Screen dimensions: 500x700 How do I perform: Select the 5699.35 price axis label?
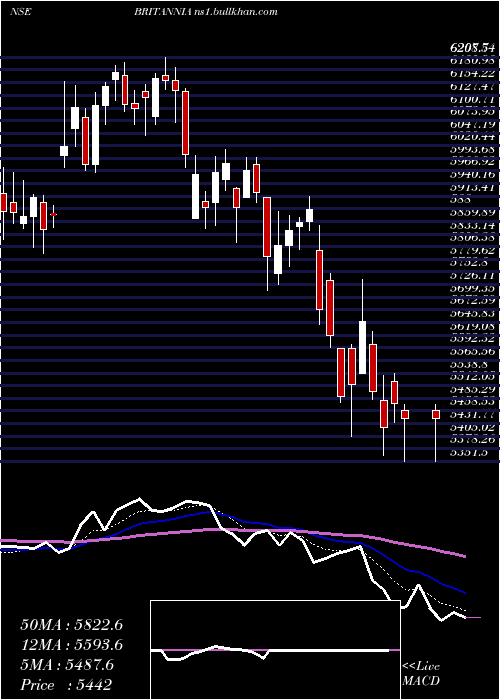pos(473,288)
